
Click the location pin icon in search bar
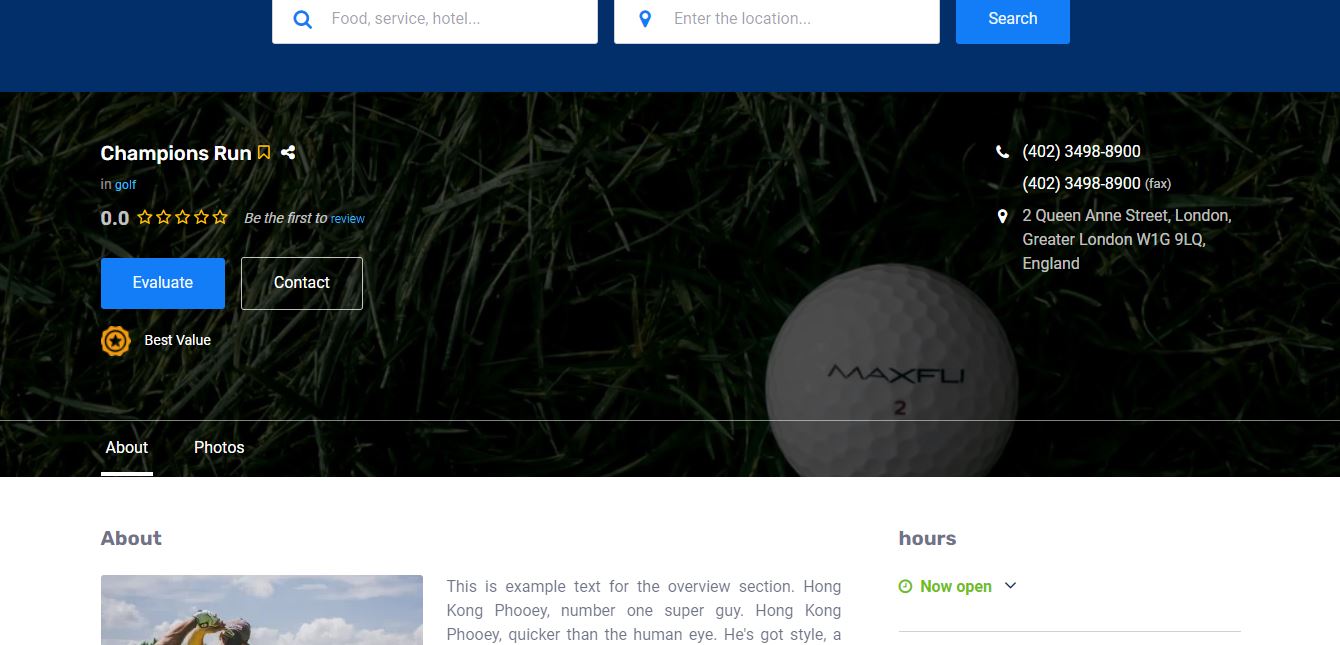[645, 19]
